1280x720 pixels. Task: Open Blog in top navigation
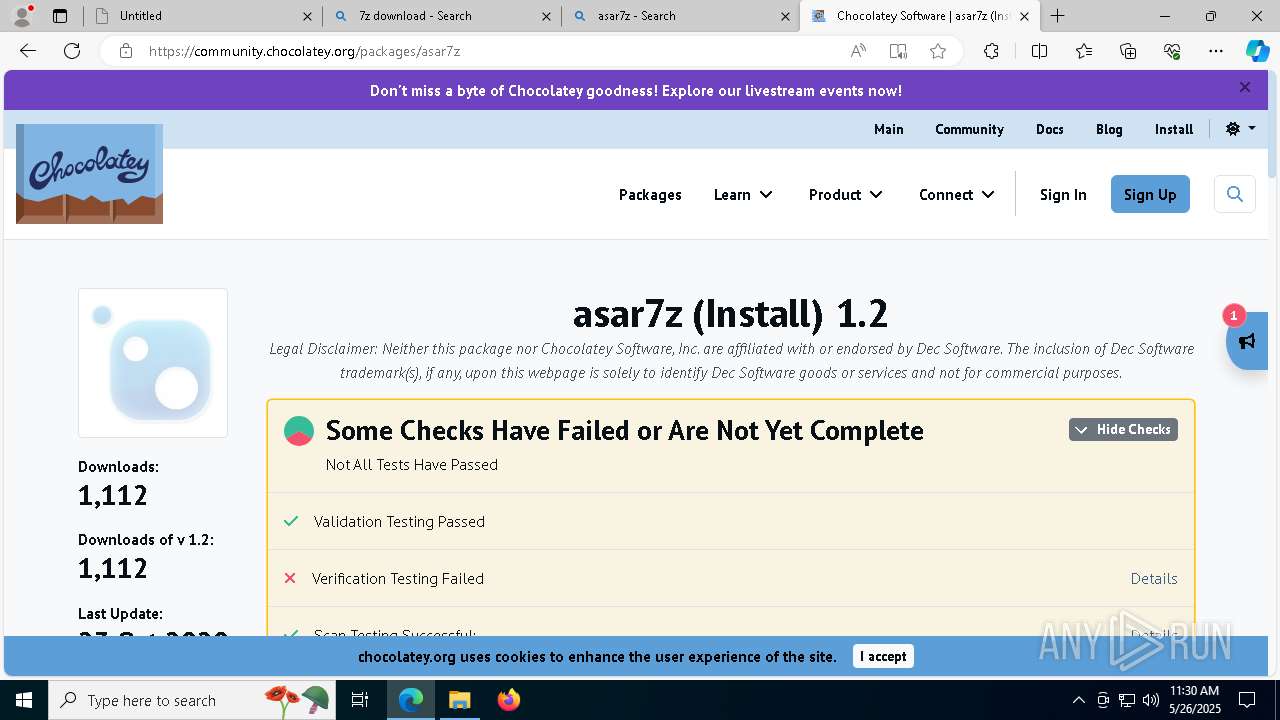[x=1109, y=129]
